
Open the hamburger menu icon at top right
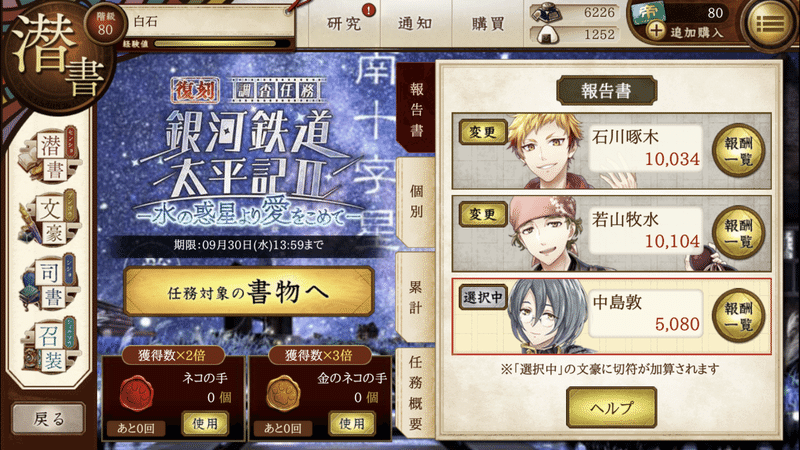coord(770,23)
